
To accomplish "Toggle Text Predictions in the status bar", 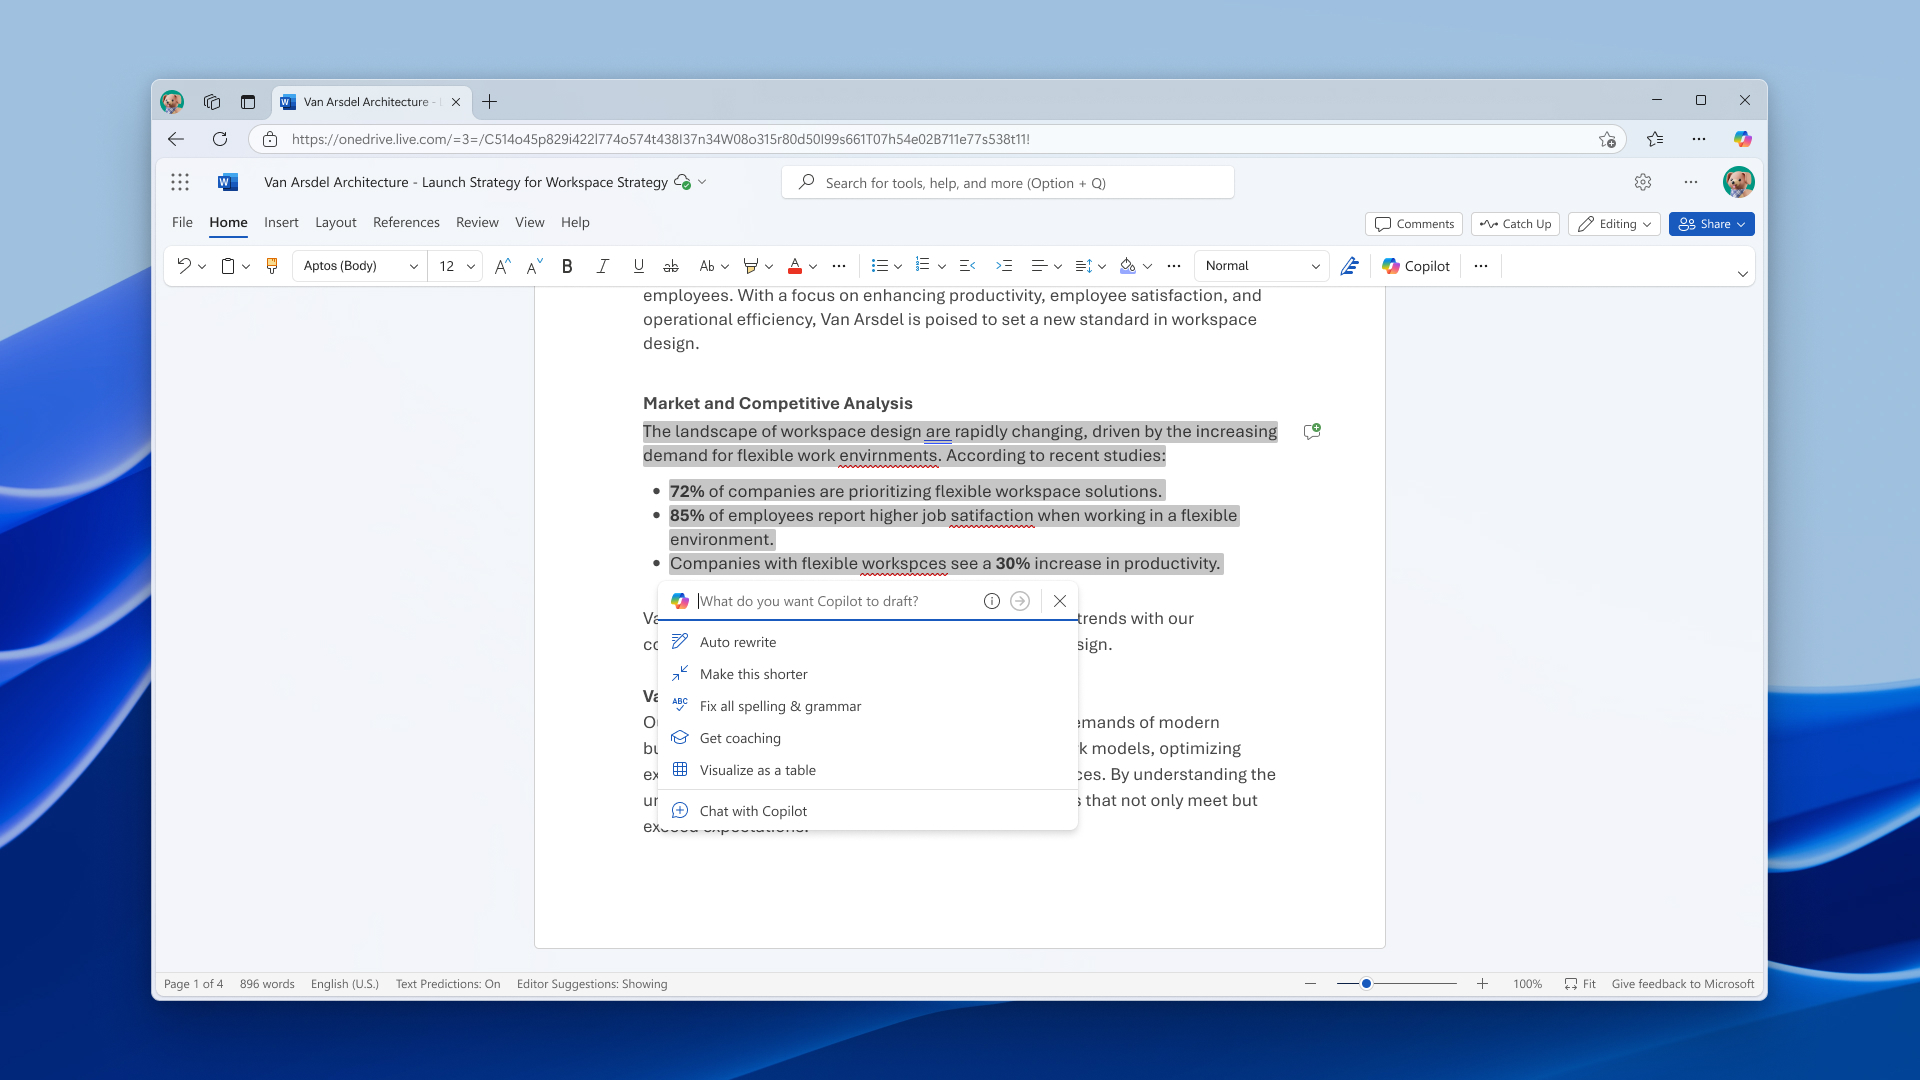I will coord(447,983).
